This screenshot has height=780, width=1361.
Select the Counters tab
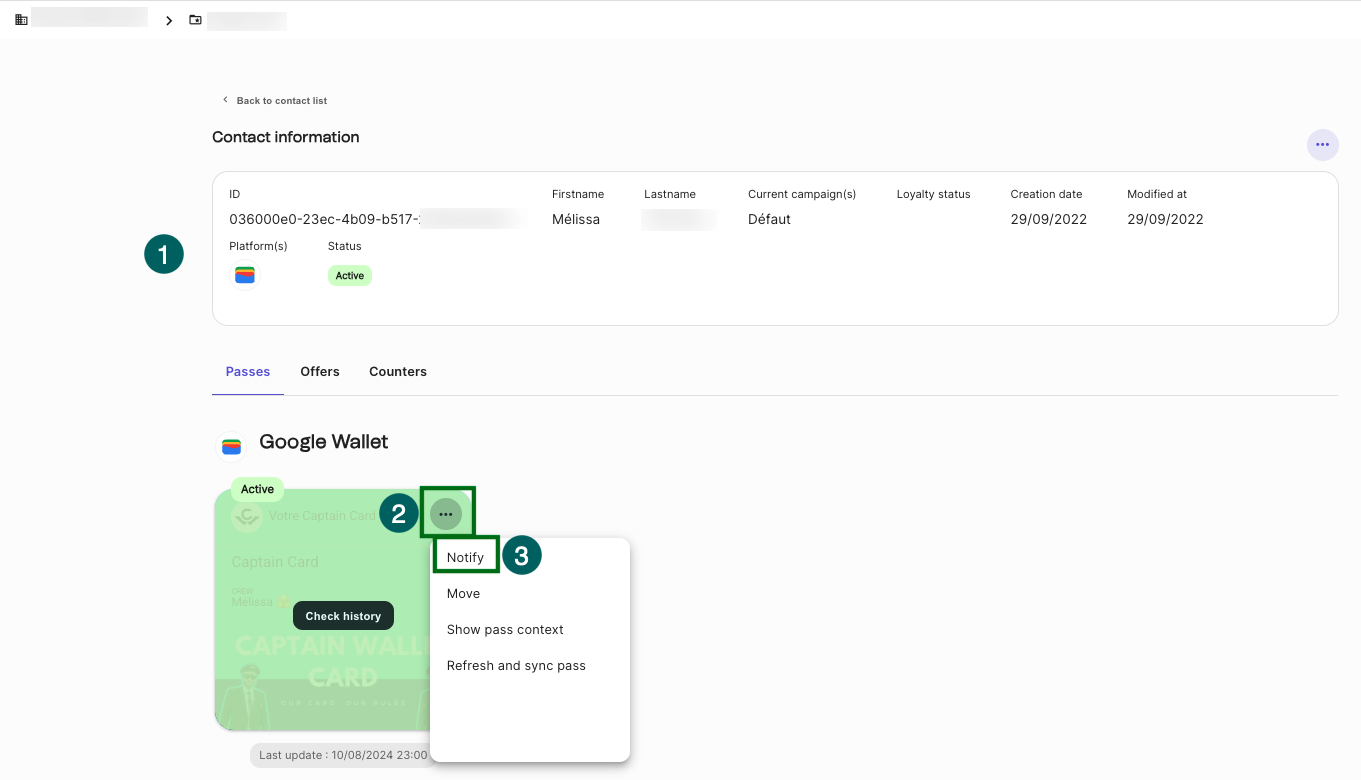click(398, 372)
